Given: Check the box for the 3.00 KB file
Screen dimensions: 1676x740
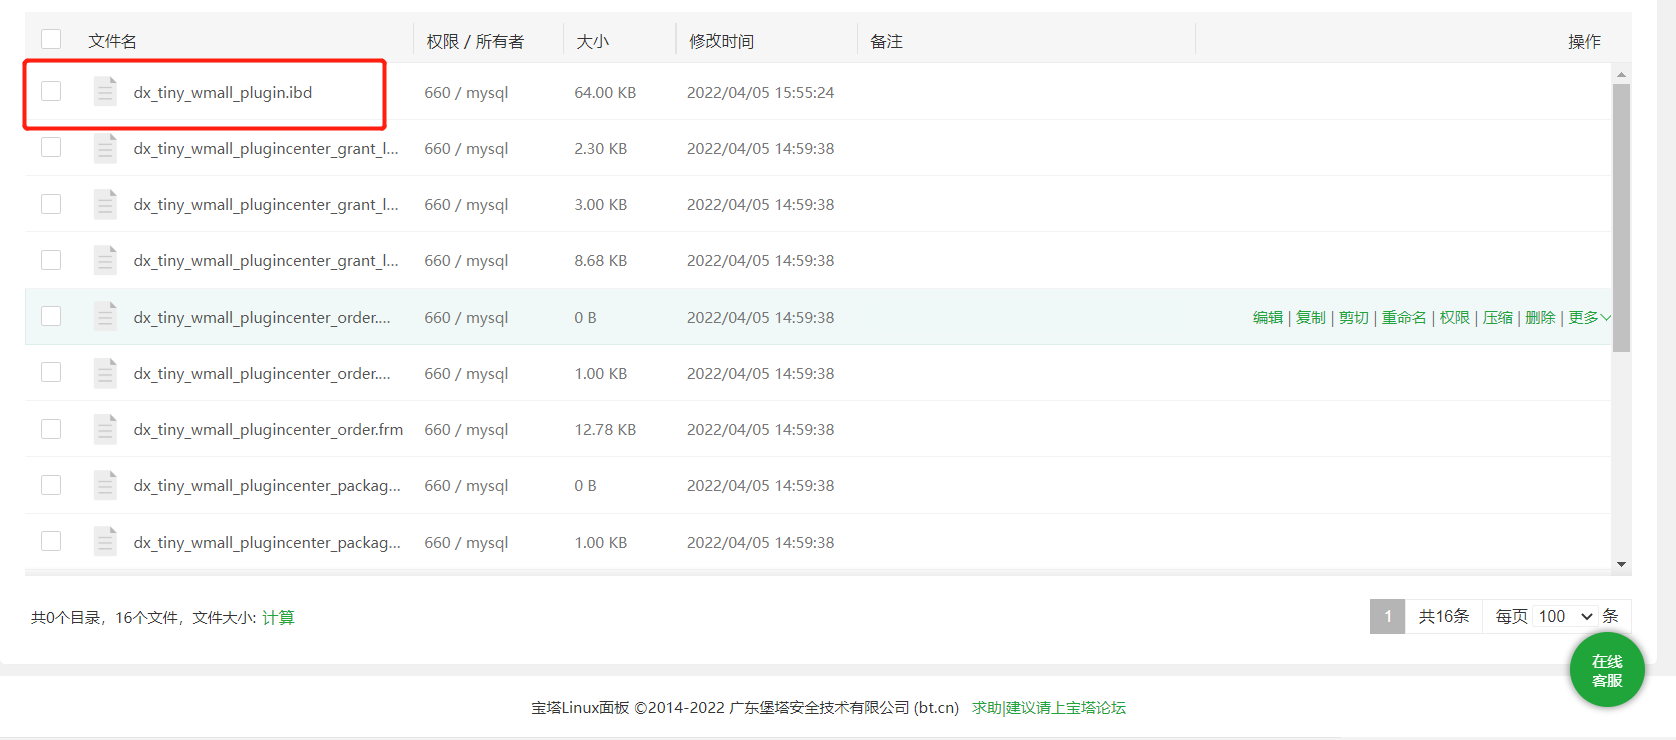Looking at the screenshot, I should point(51,204).
